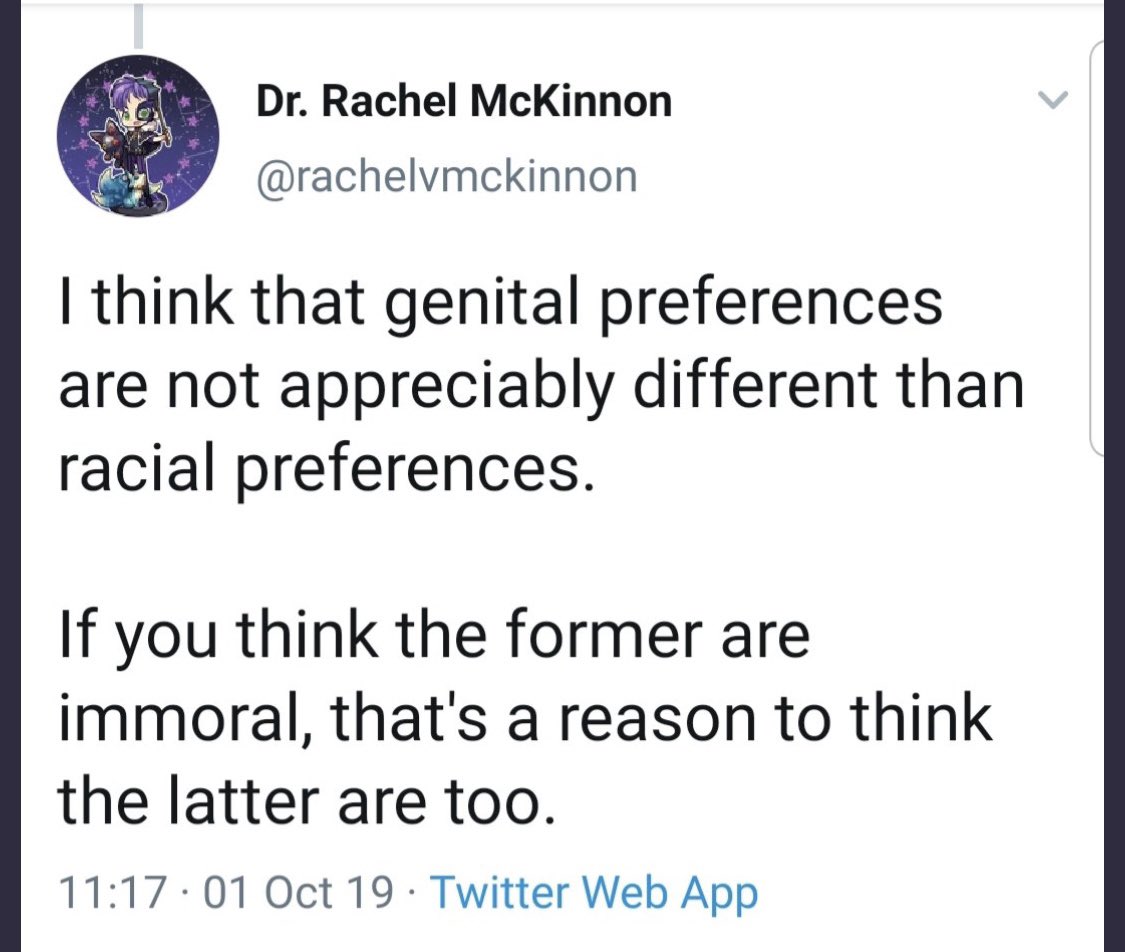Screen dimensions: 1125x952
Task: Expand the tweet options chevron
Action: pos(1053,100)
